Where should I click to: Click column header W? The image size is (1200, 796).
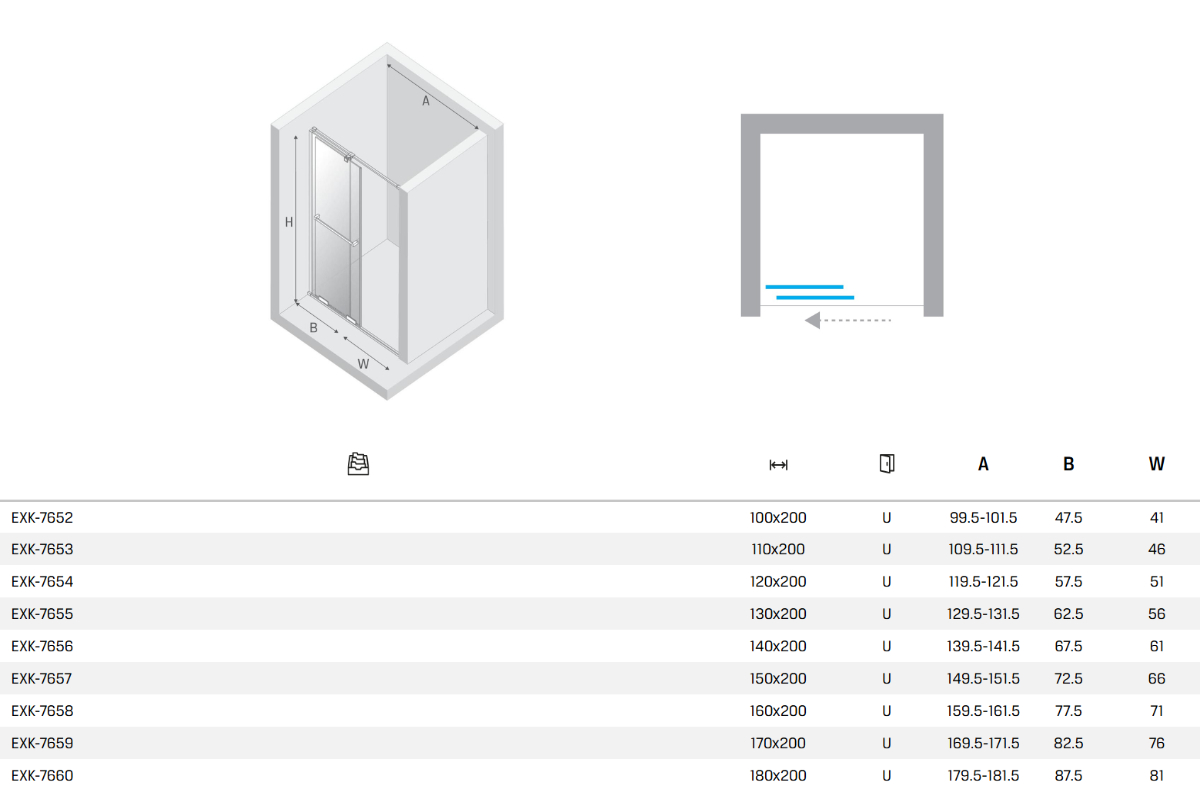[x=1157, y=464]
